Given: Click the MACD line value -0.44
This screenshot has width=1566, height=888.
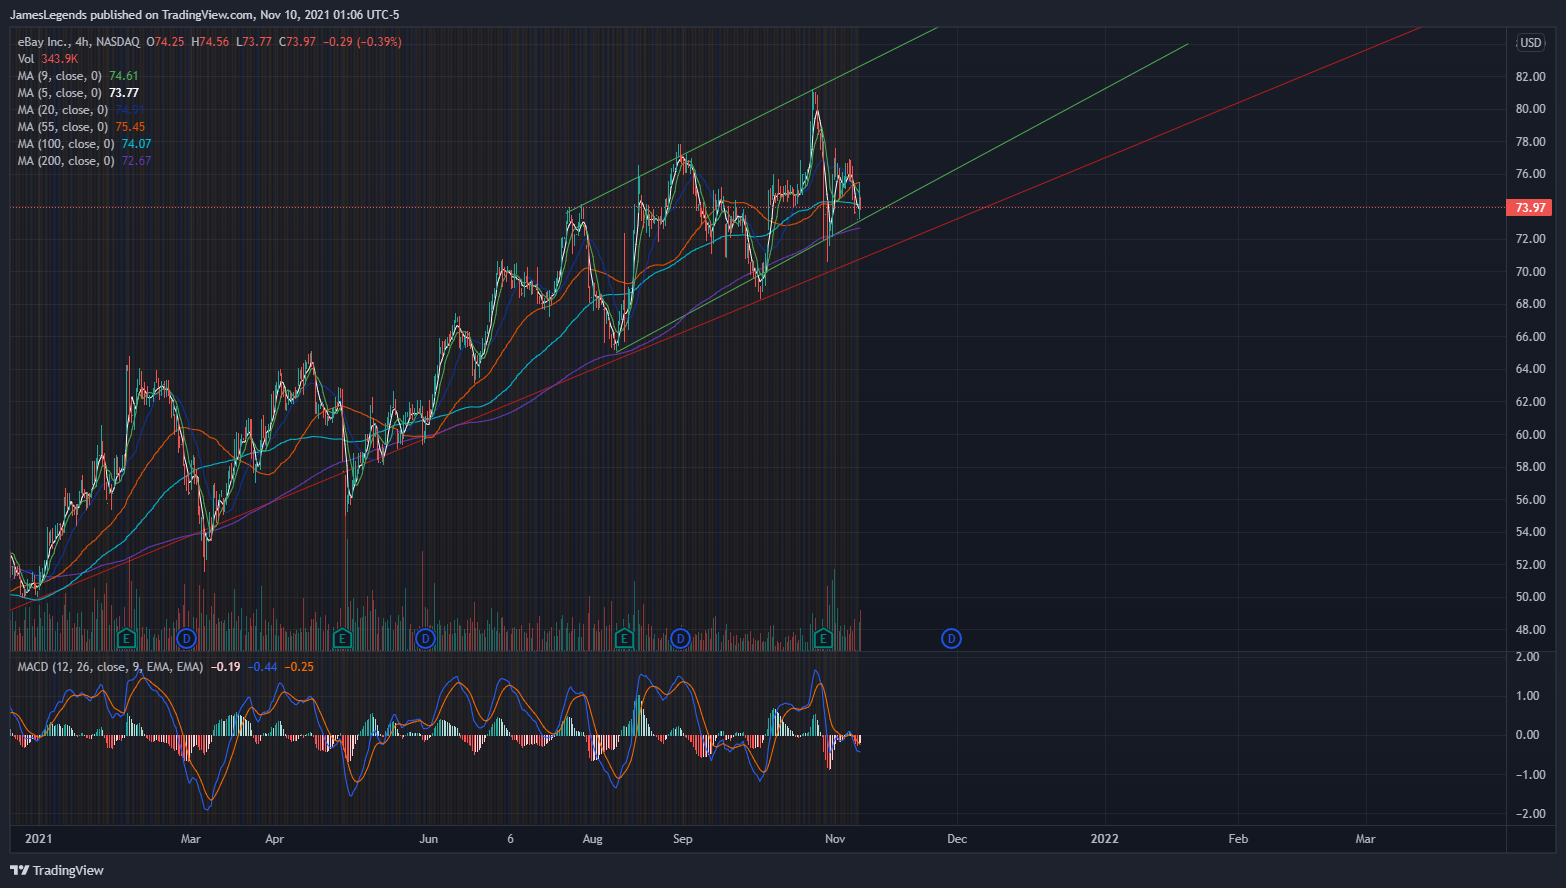Looking at the screenshot, I should [x=262, y=667].
